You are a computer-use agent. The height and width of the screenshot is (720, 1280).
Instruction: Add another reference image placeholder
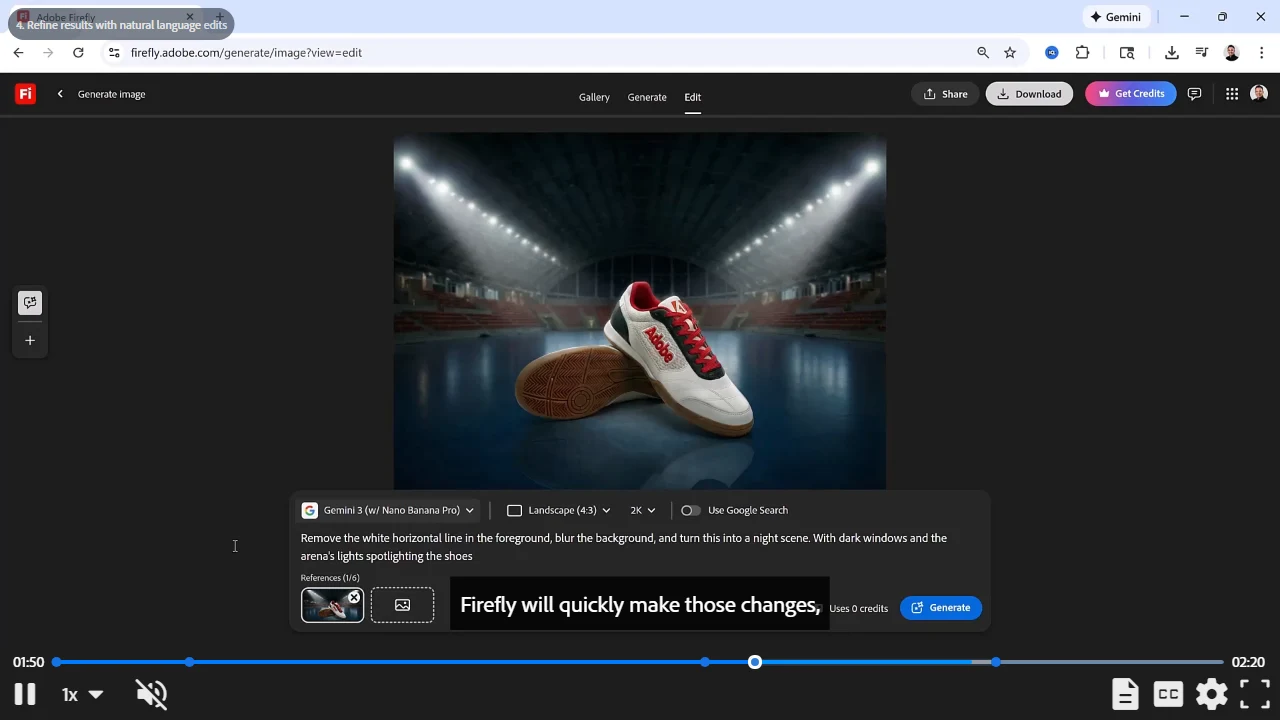[x=402, y=605]
